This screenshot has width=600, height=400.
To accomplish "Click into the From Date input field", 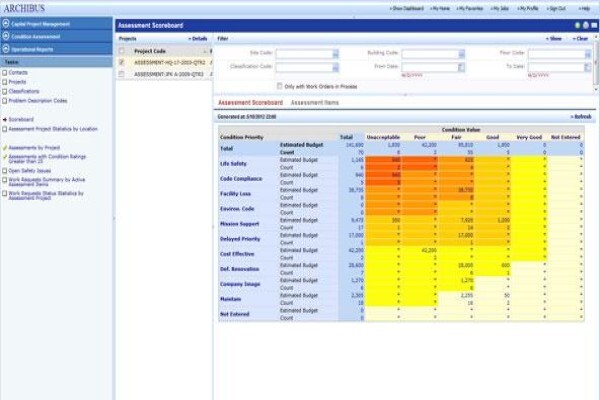I will pyautogui.click(x=430, y=67).
